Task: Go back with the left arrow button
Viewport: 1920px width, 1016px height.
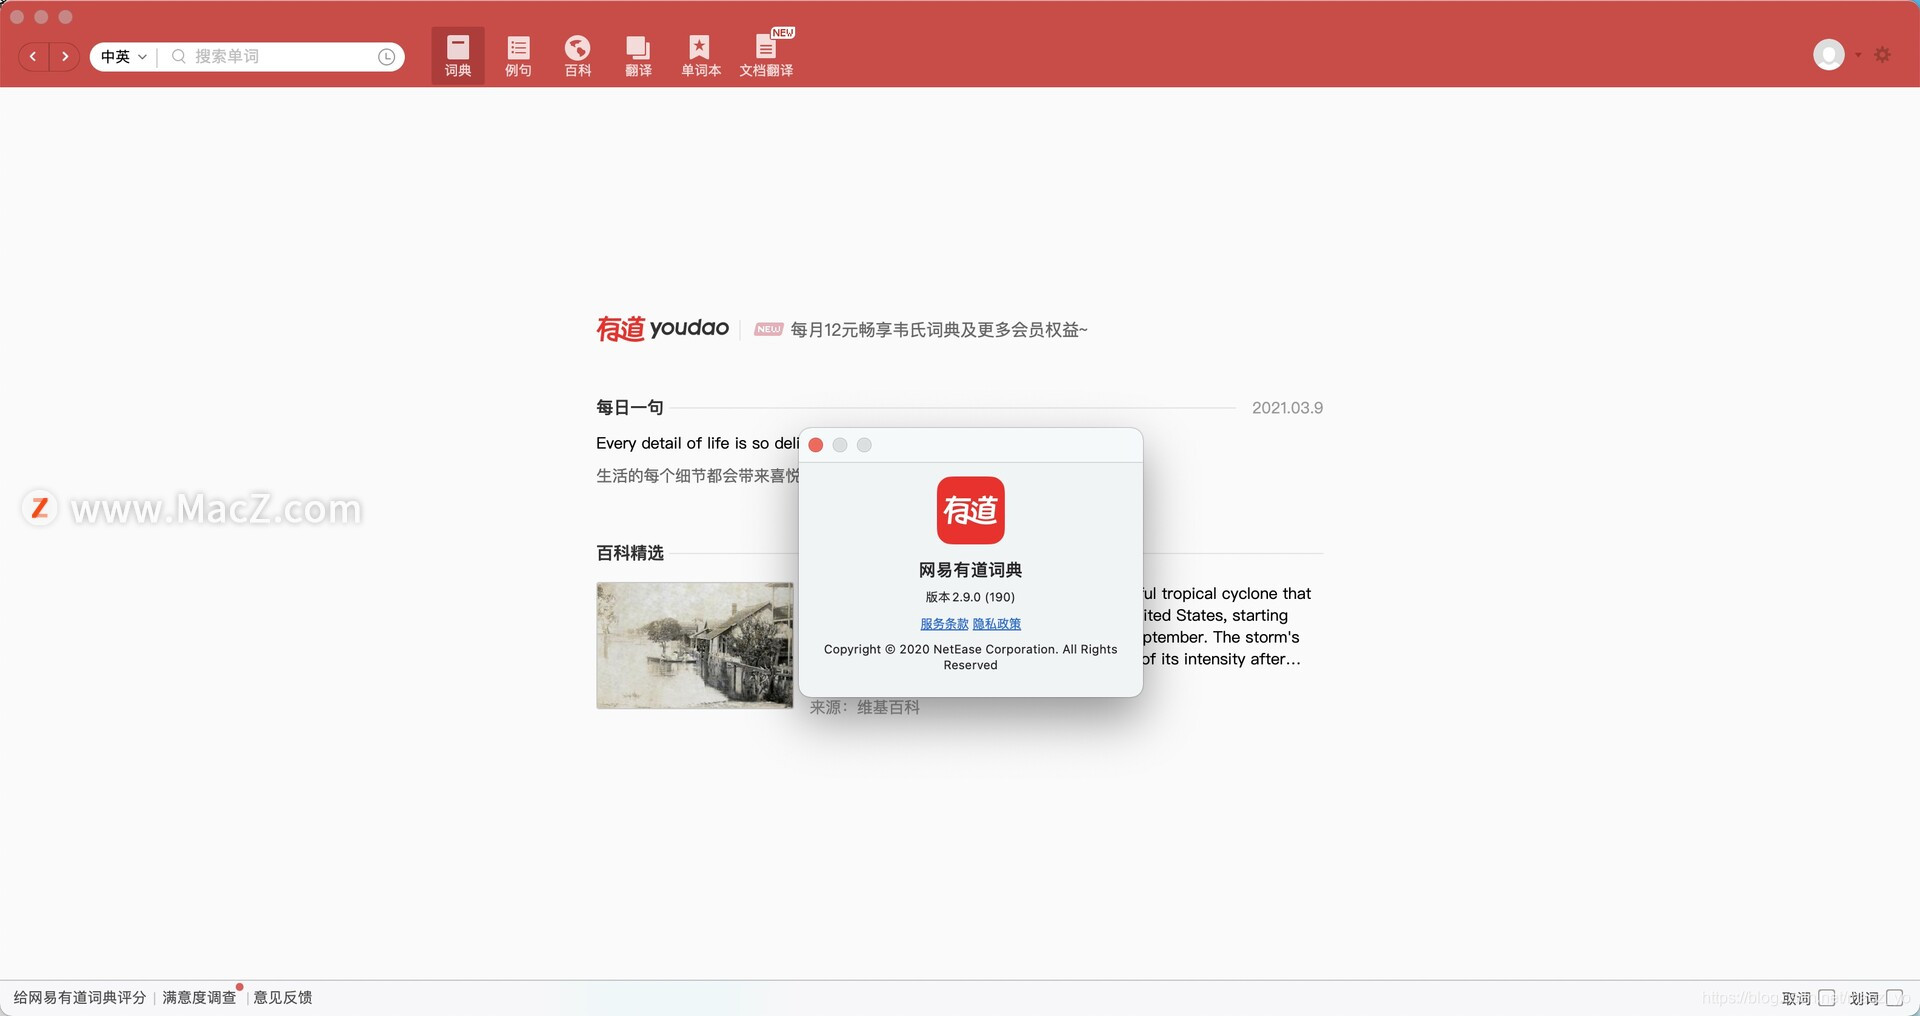Action: tap(34, 57)
